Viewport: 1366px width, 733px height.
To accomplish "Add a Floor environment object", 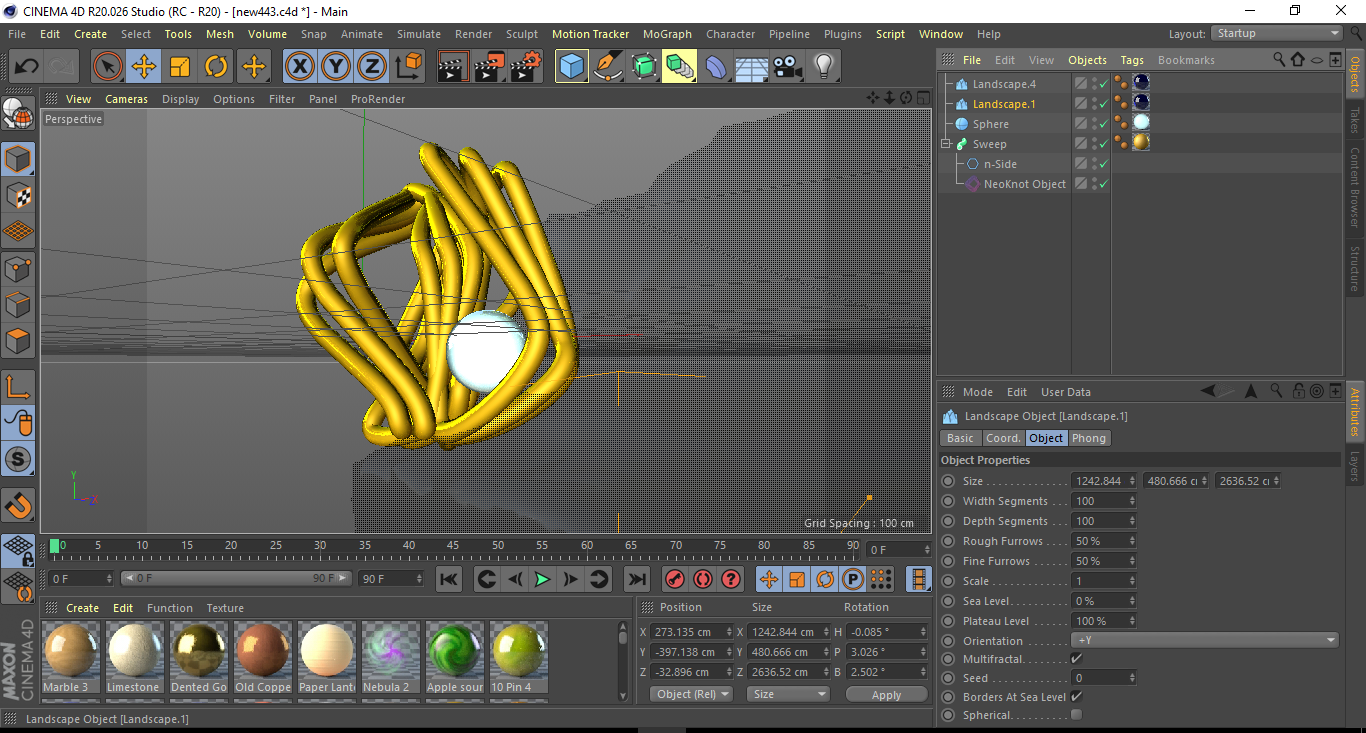I will pos(751,67).
